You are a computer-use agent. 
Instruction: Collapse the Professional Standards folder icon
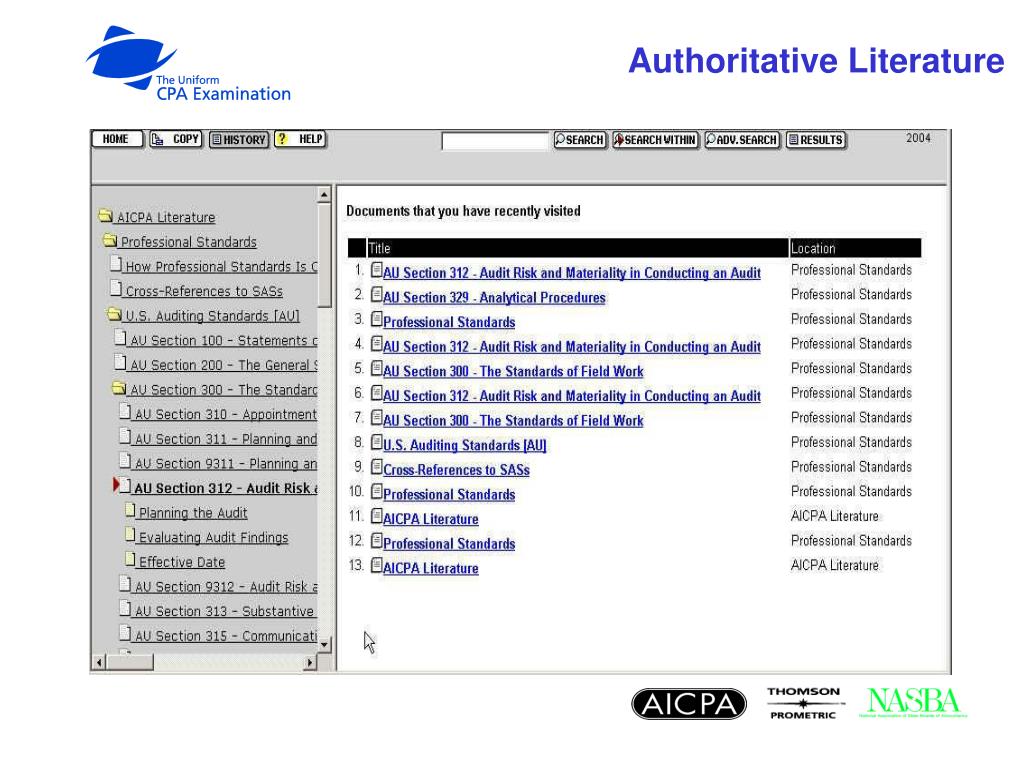coord(110,240)
